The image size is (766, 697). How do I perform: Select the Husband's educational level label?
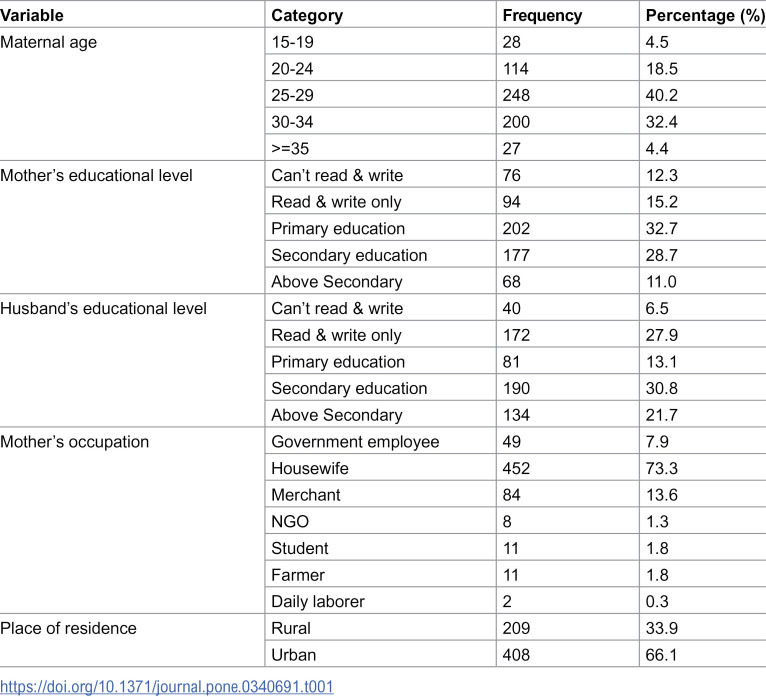pos(104,309)
